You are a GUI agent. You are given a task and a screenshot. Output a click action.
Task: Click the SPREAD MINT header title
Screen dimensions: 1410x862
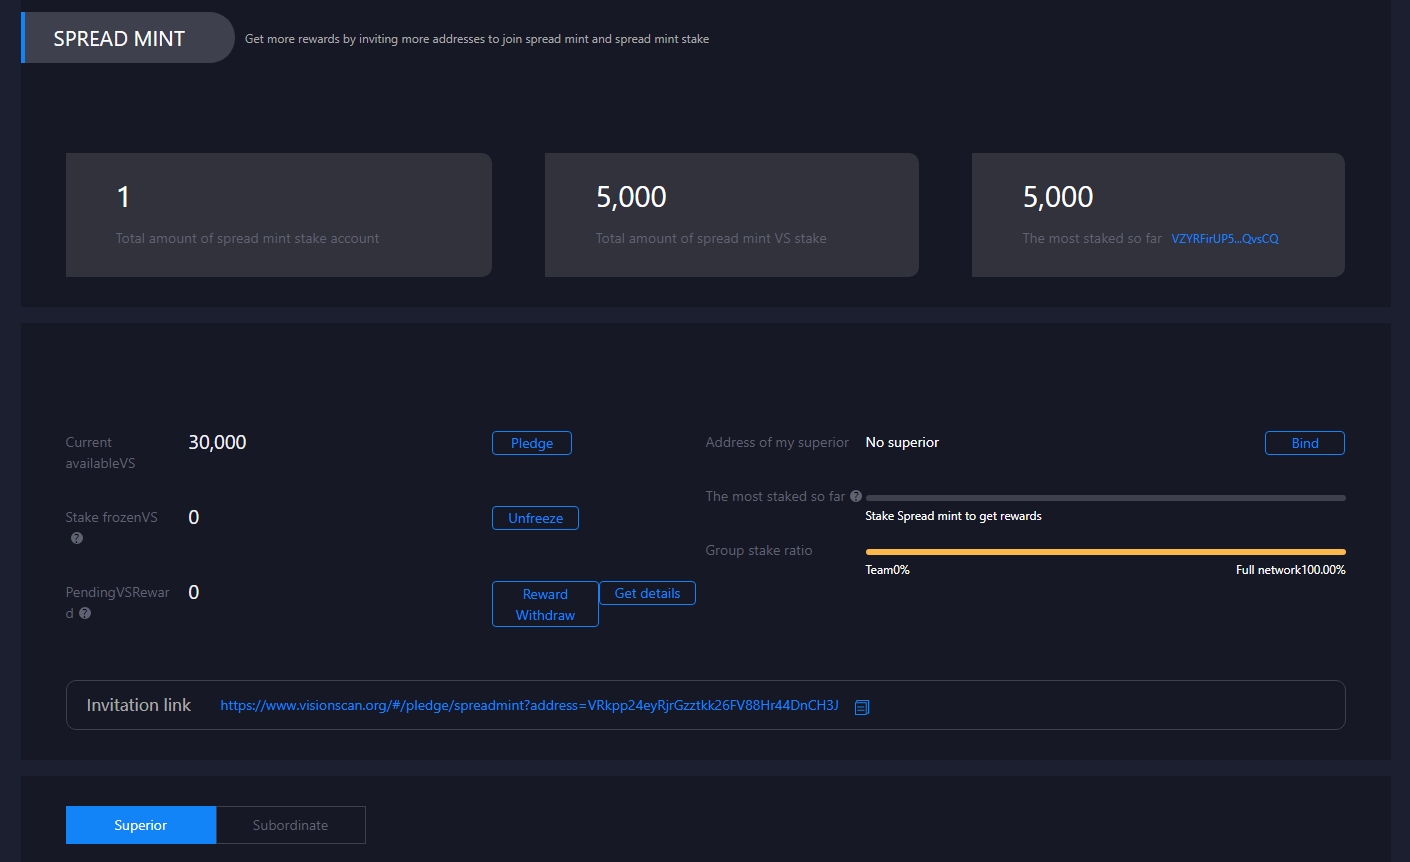pyautogui.click(x=119, y=39)
